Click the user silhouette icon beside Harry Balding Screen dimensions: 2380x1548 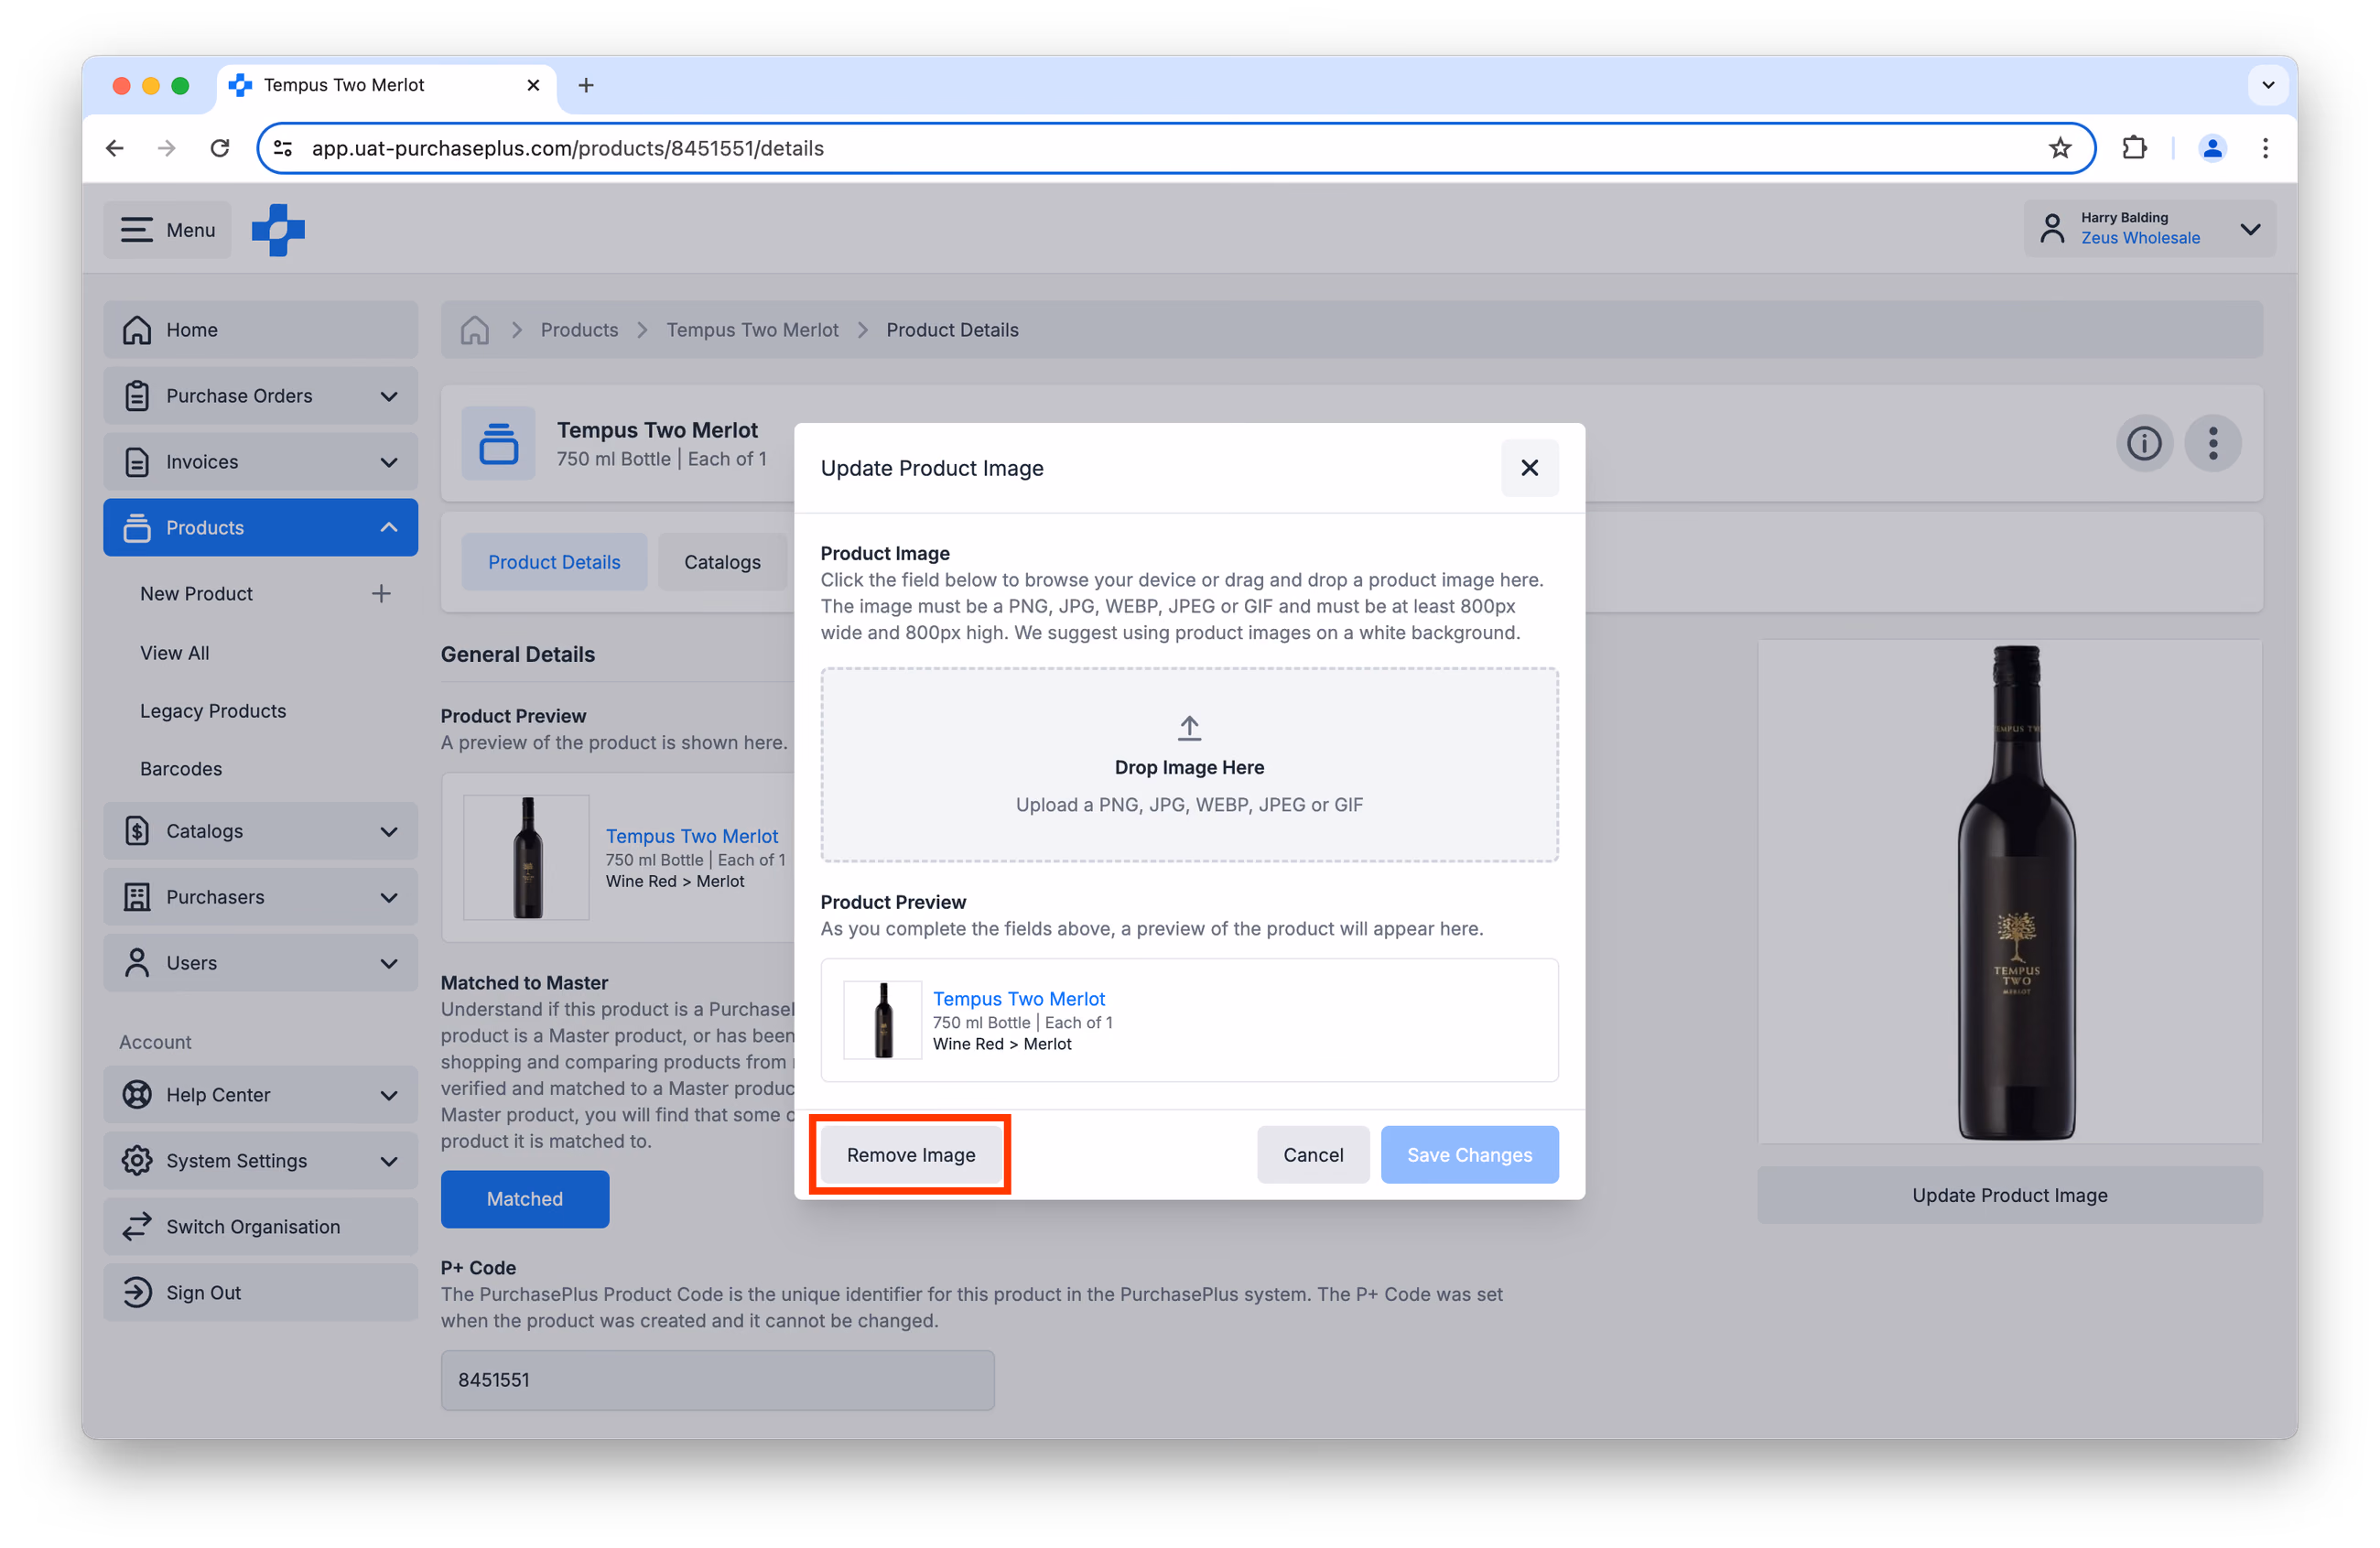[x=2051, y=228]
